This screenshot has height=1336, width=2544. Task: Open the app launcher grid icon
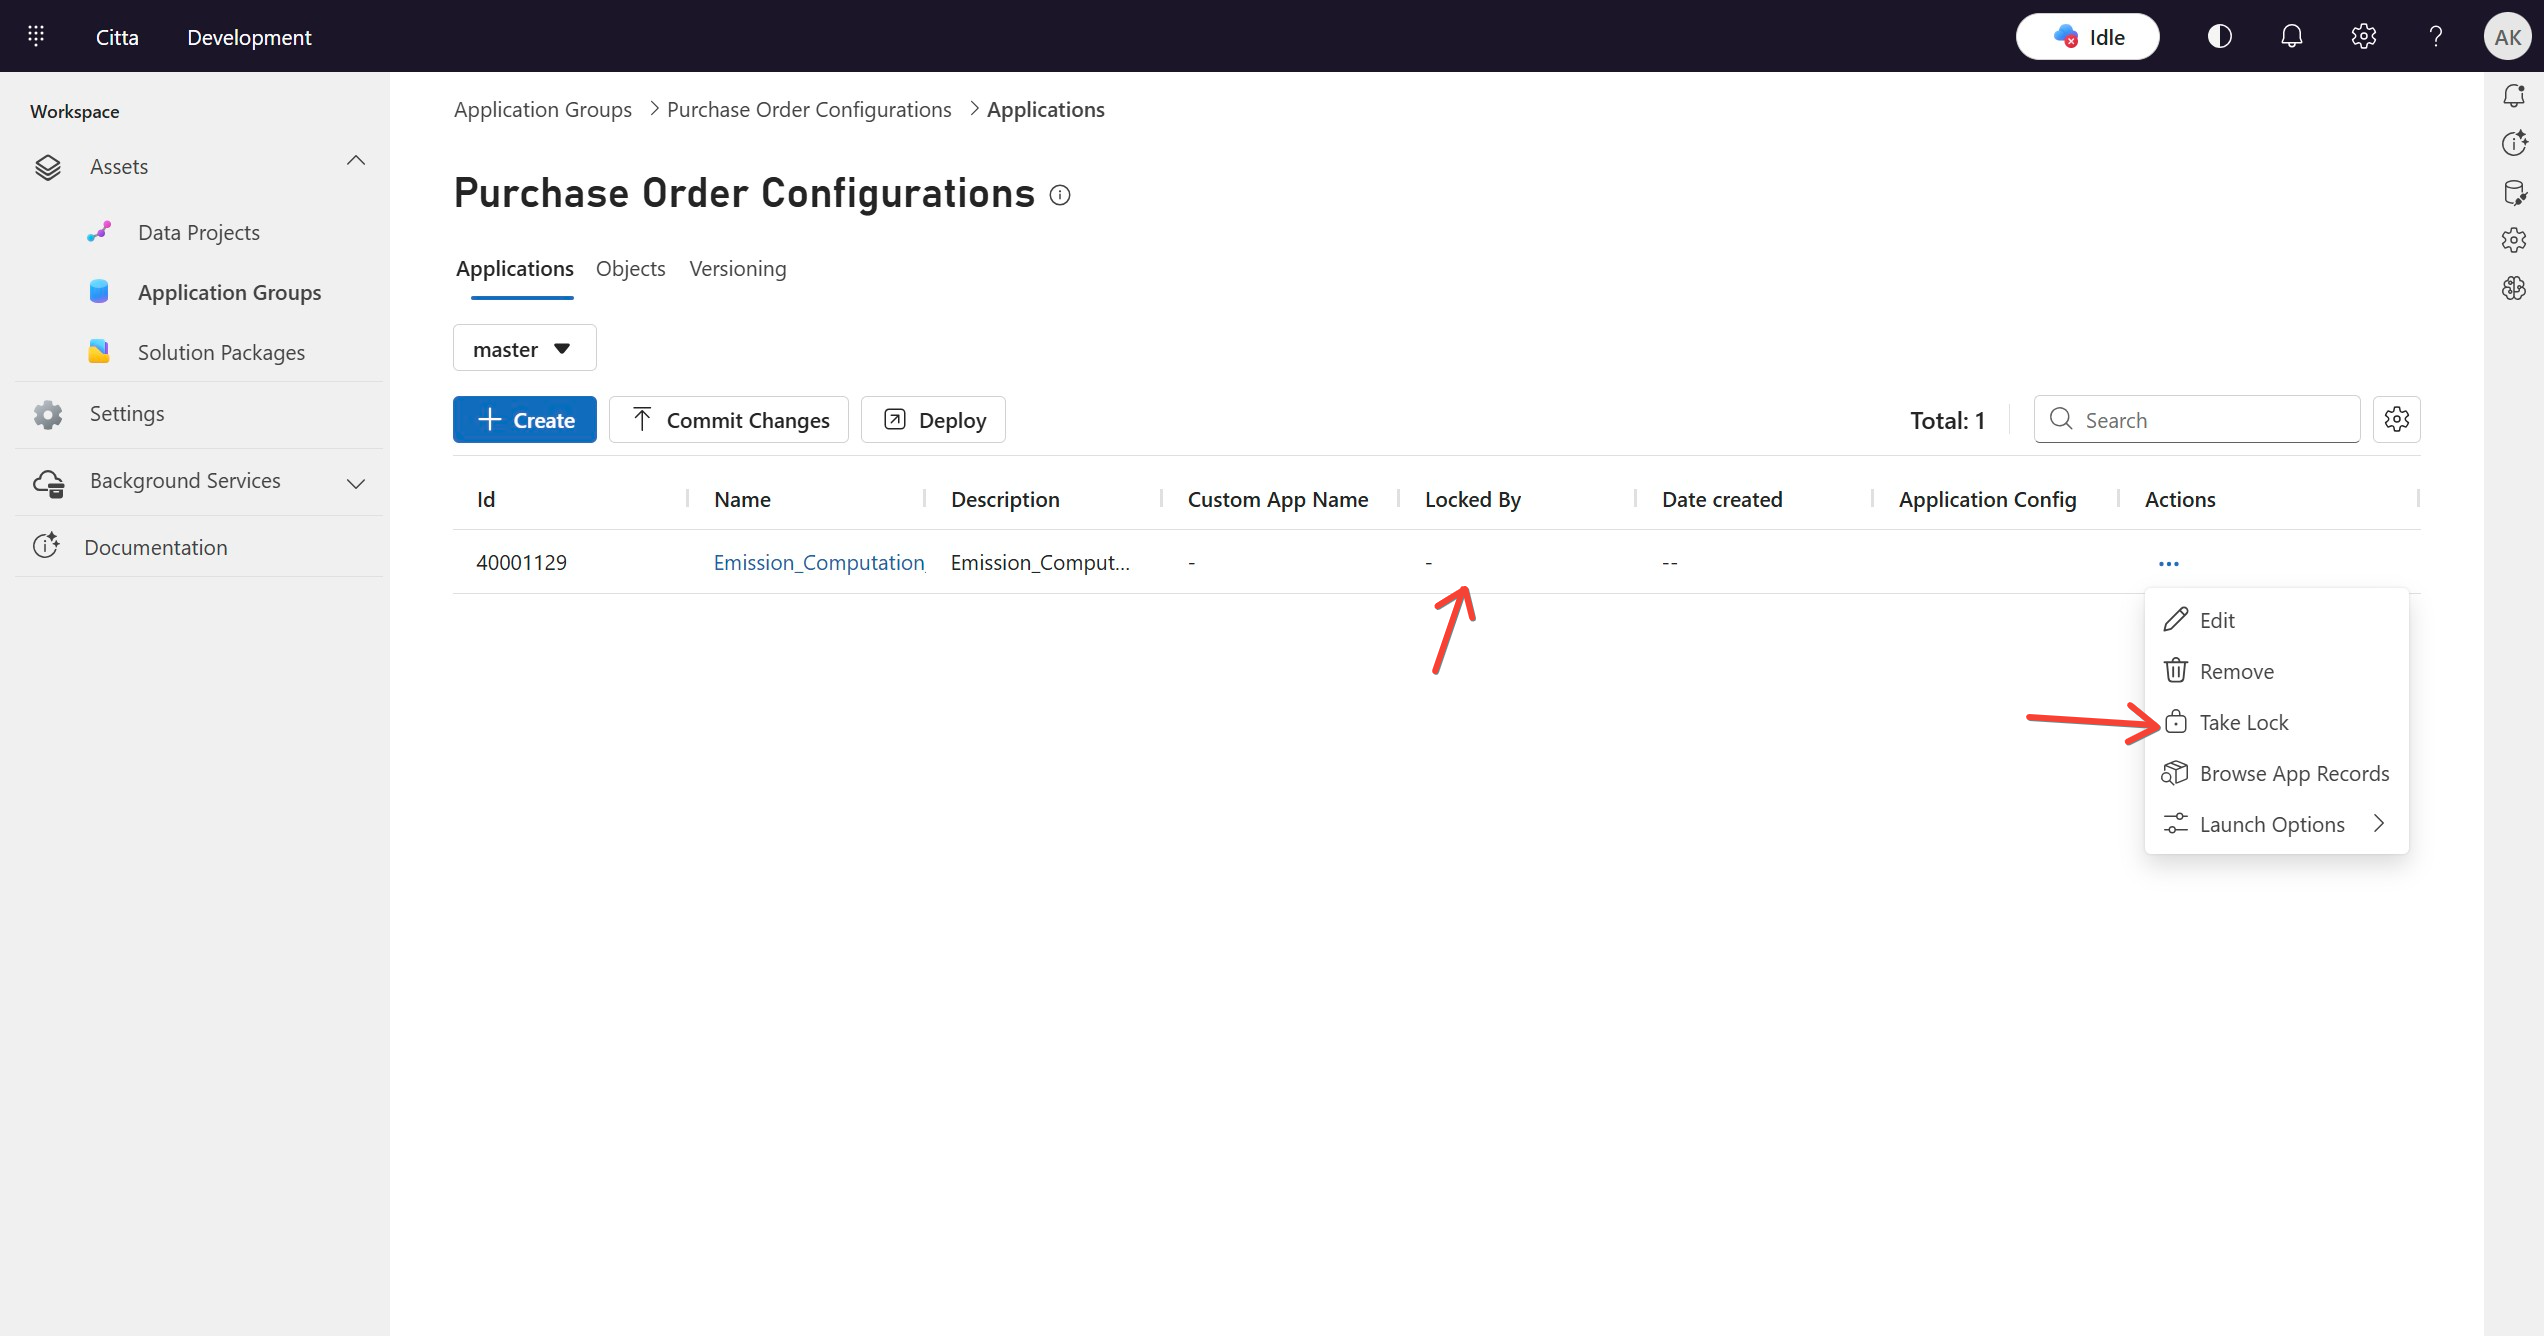click(x=36, y=37)
